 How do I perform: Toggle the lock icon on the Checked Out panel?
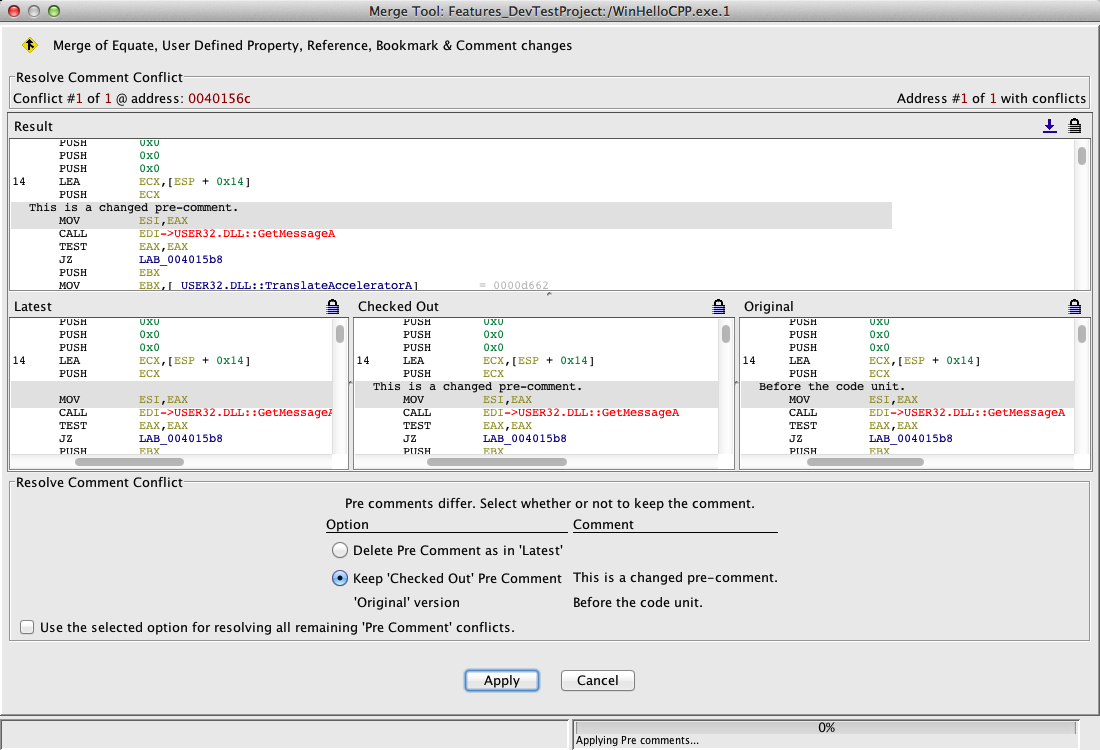pos(718,306)
